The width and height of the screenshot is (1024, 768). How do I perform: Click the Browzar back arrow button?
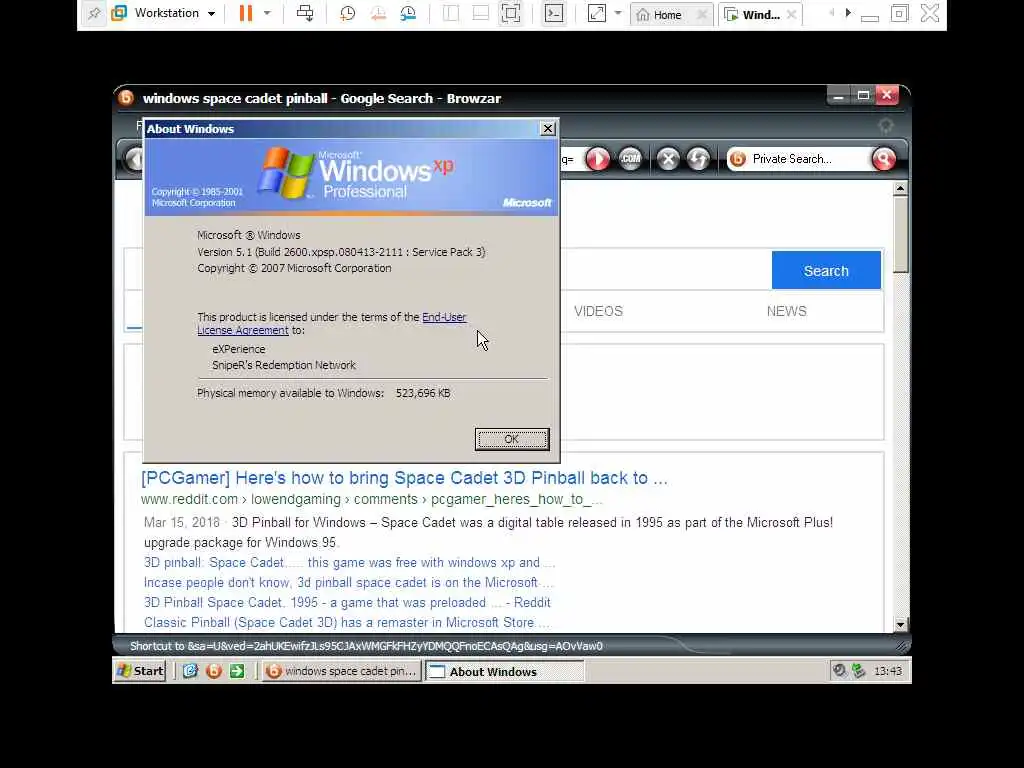(x=135, y=159)
